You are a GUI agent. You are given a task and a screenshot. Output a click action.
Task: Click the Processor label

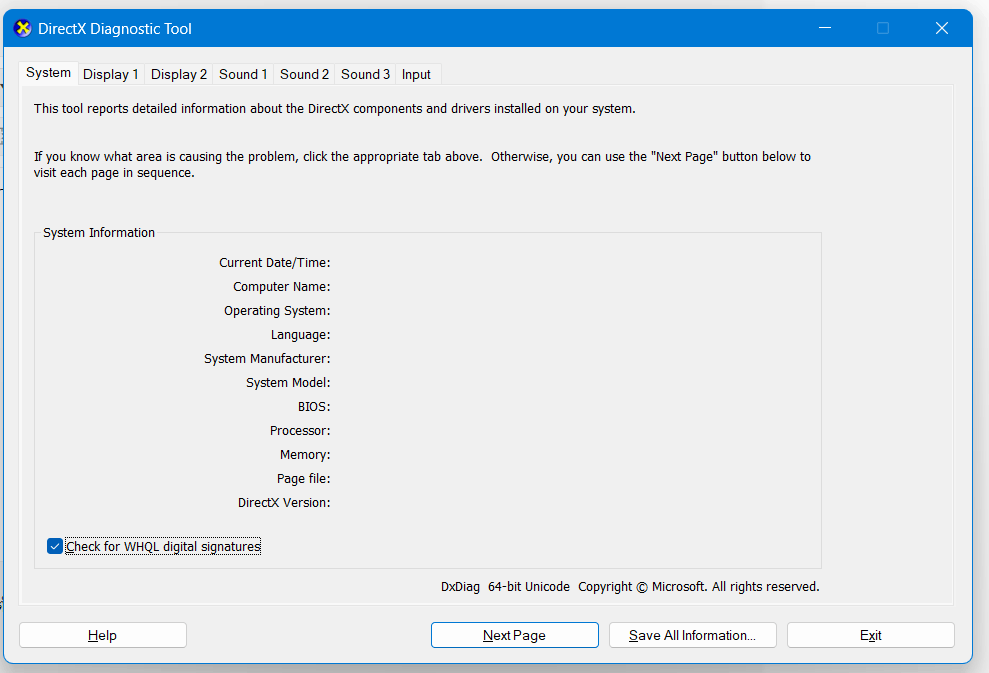(300, 431)
